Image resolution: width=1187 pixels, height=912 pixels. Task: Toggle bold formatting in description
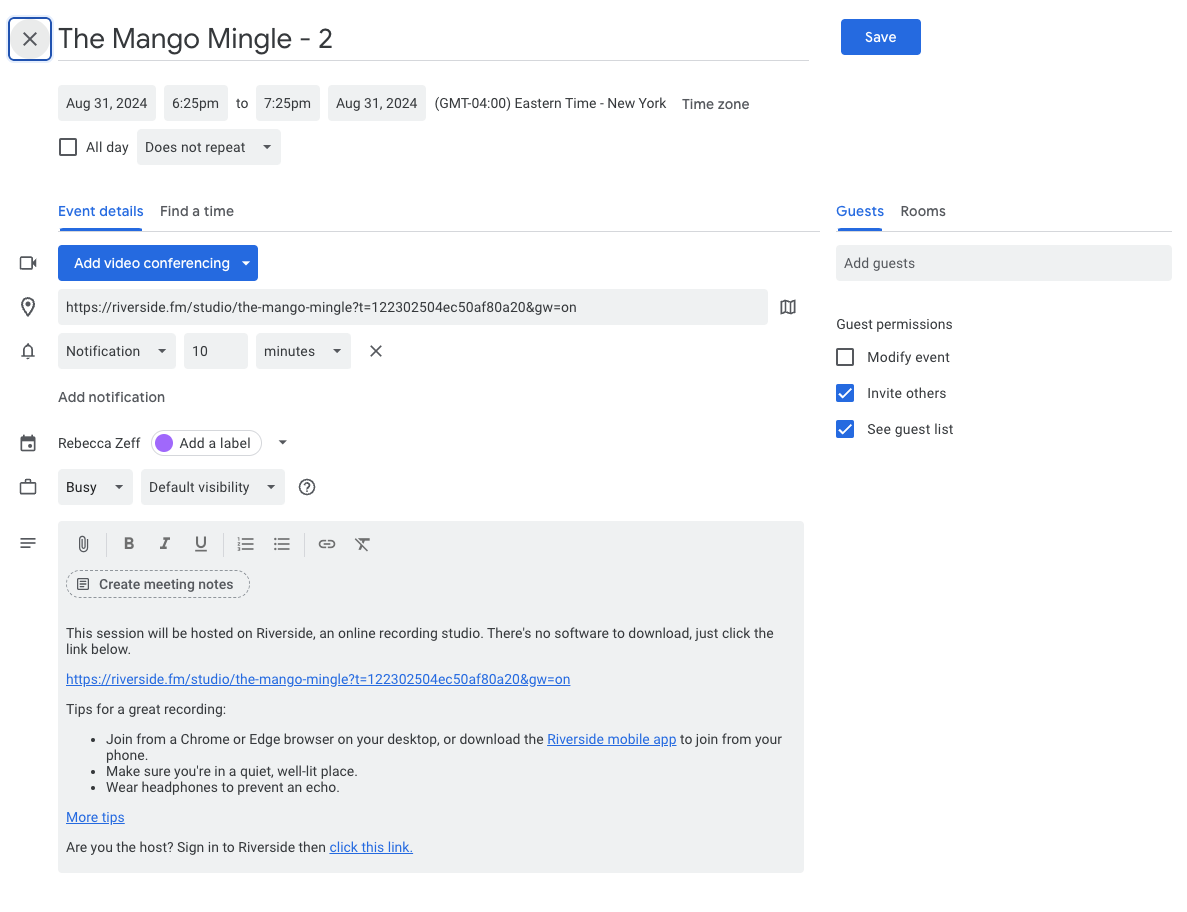click(129, 544)
